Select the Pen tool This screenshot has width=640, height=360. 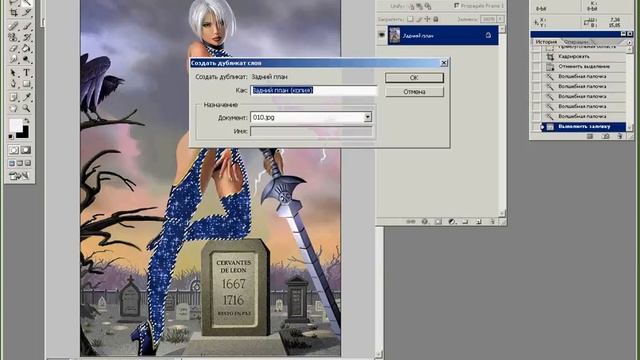pos(14,84)
